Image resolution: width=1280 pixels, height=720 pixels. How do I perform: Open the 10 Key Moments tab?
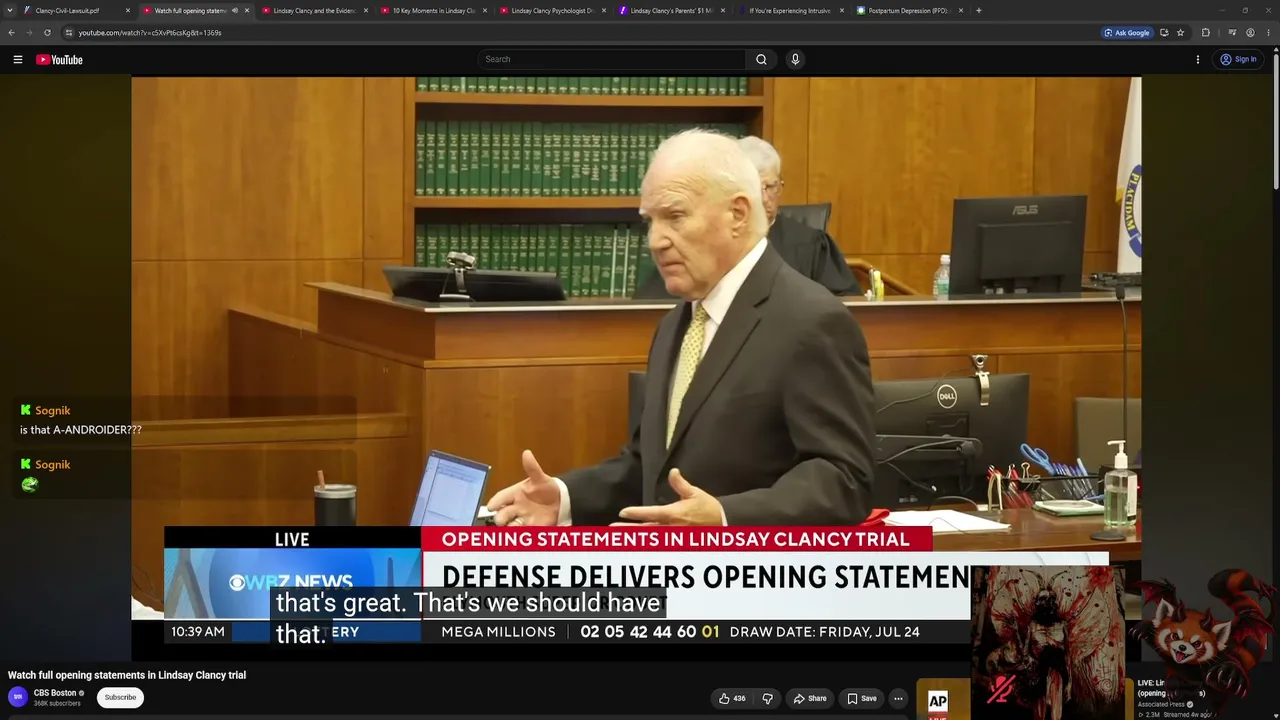coord(433,11)
